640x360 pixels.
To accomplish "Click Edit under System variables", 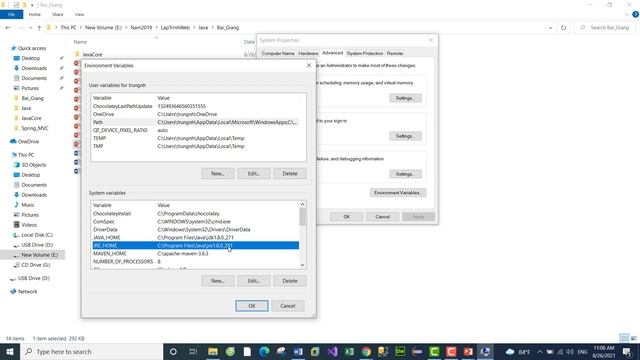I will 253,281.
